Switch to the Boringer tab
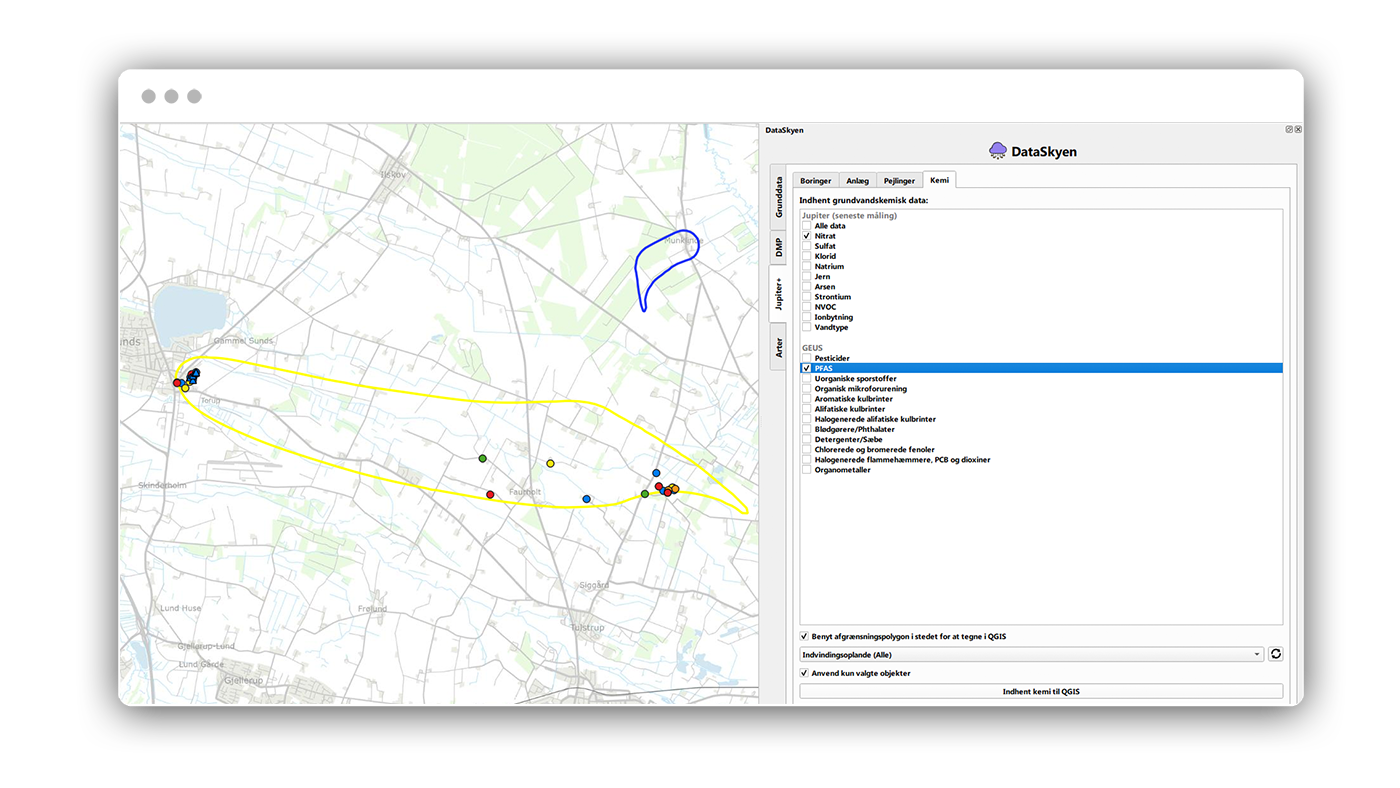This screenshot has width=1400, height=788. pos(815,181)
